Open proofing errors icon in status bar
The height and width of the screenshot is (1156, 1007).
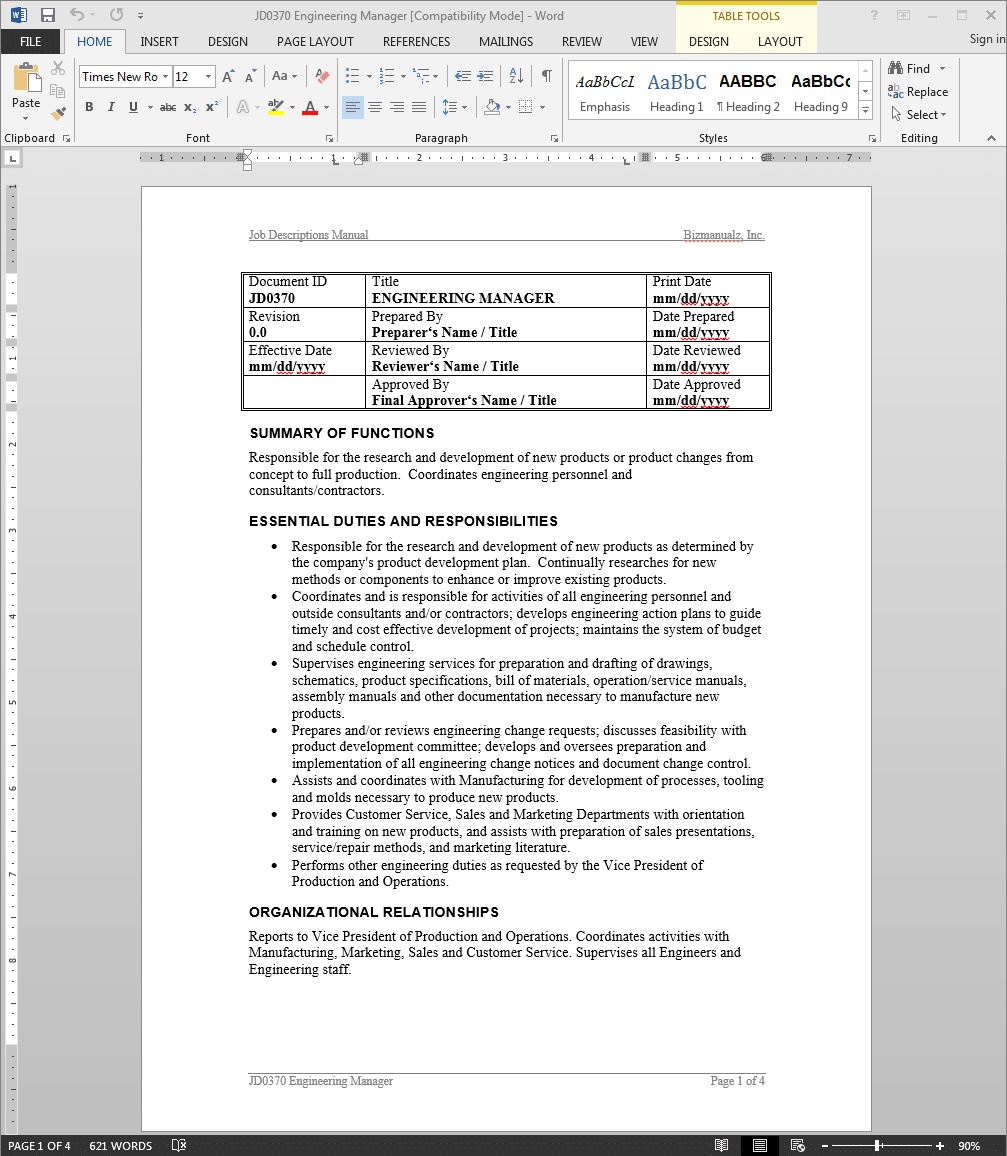point(179,1145)
